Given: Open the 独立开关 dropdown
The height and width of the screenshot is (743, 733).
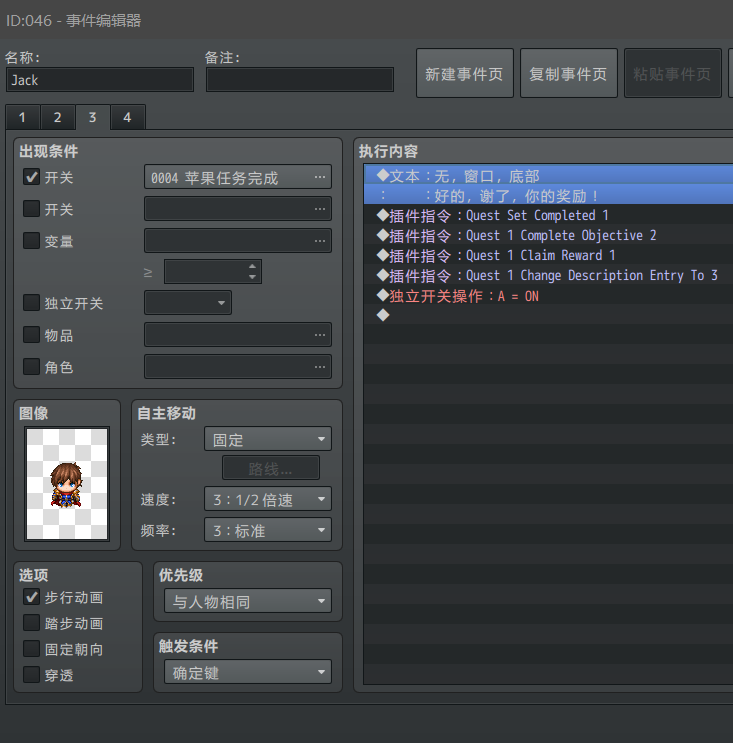Looking at the screenshot, I should [188, 303].
